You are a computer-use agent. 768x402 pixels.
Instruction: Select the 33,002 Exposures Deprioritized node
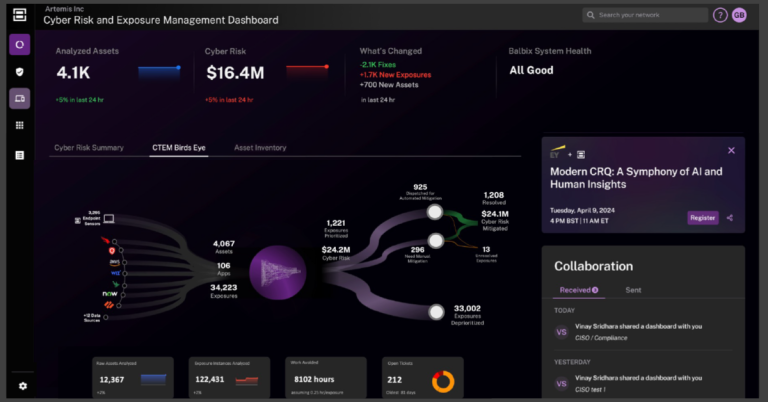coord(437,313)
